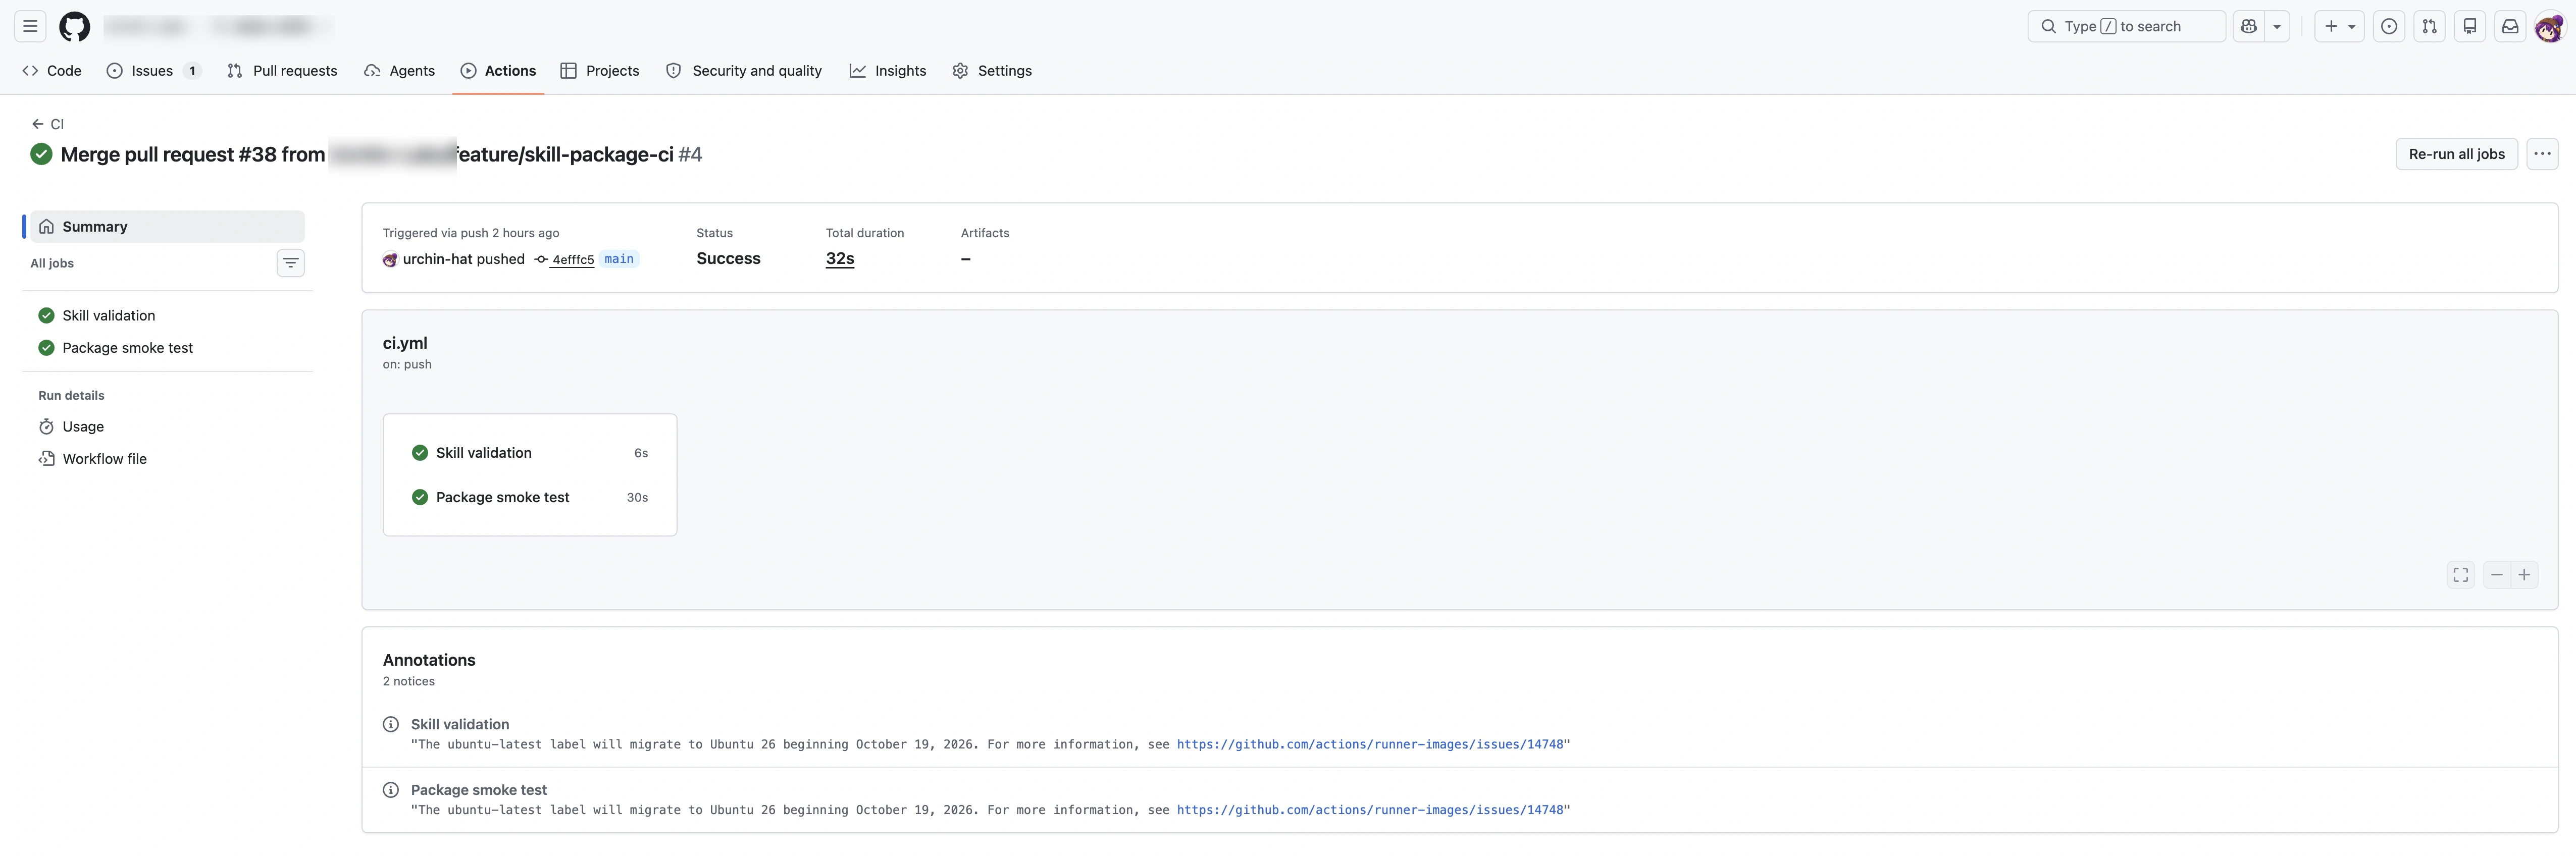Go back to the CI workflow

48,124
